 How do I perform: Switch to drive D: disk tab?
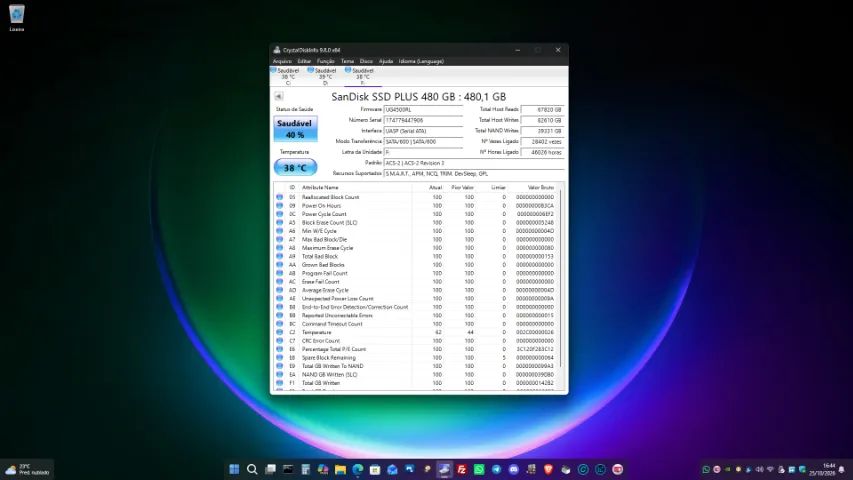pos(324,77)
